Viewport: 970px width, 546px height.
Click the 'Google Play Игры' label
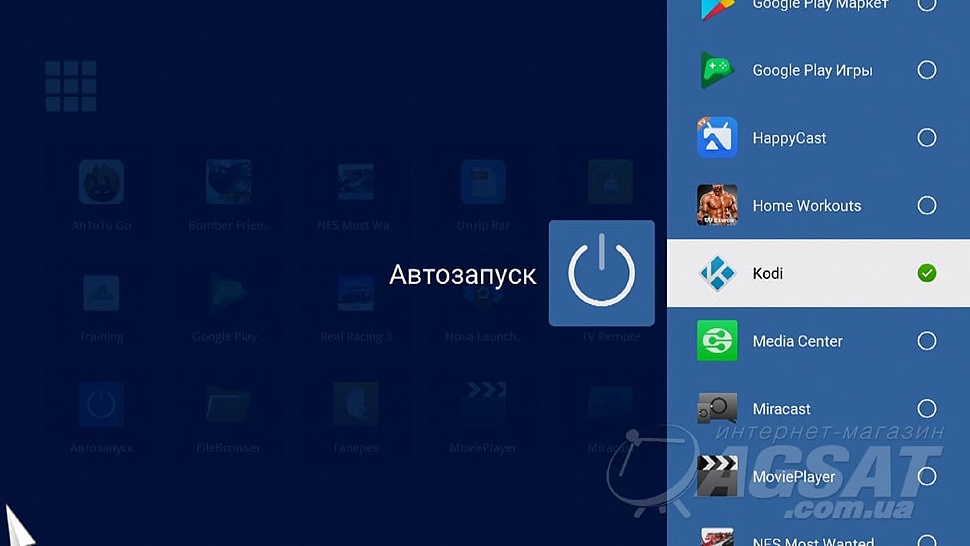coord(812,70)
